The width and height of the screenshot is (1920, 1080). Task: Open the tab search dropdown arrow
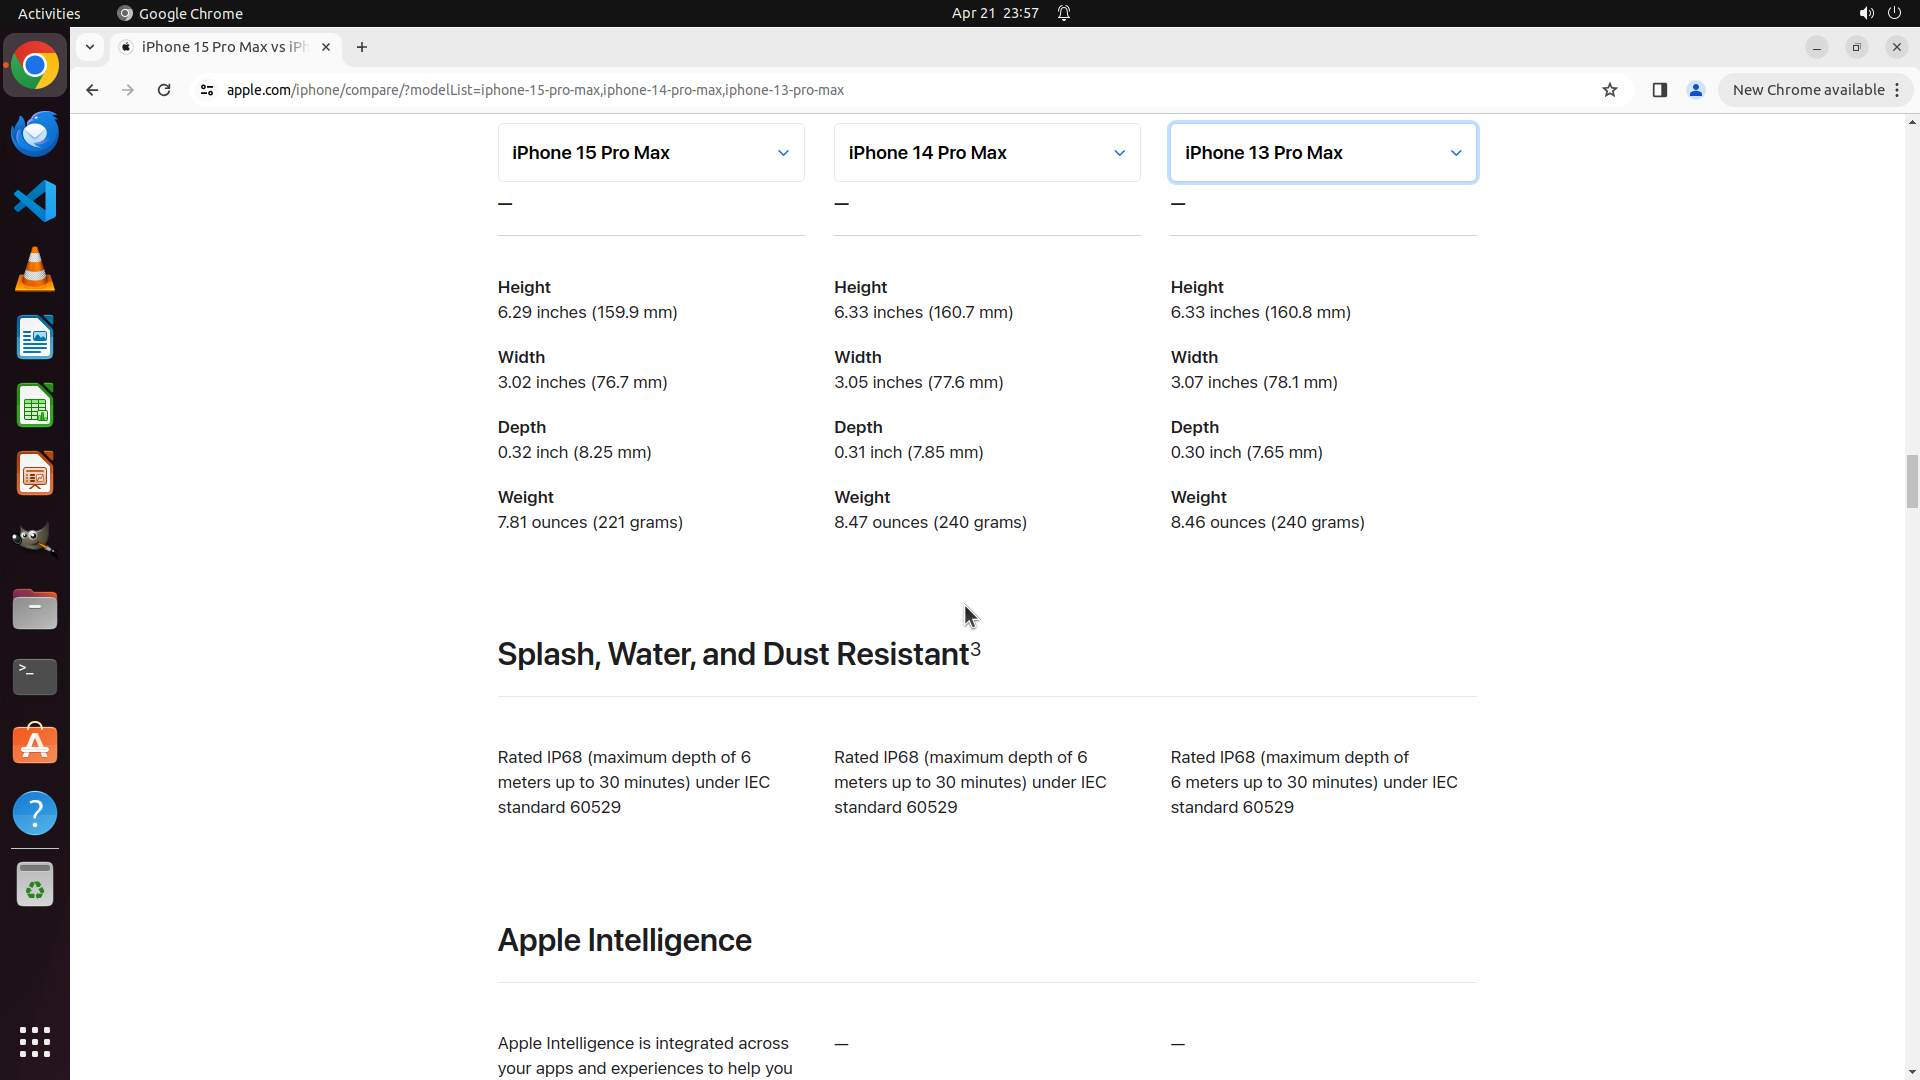pyautogui.click(x=90, y=47)
